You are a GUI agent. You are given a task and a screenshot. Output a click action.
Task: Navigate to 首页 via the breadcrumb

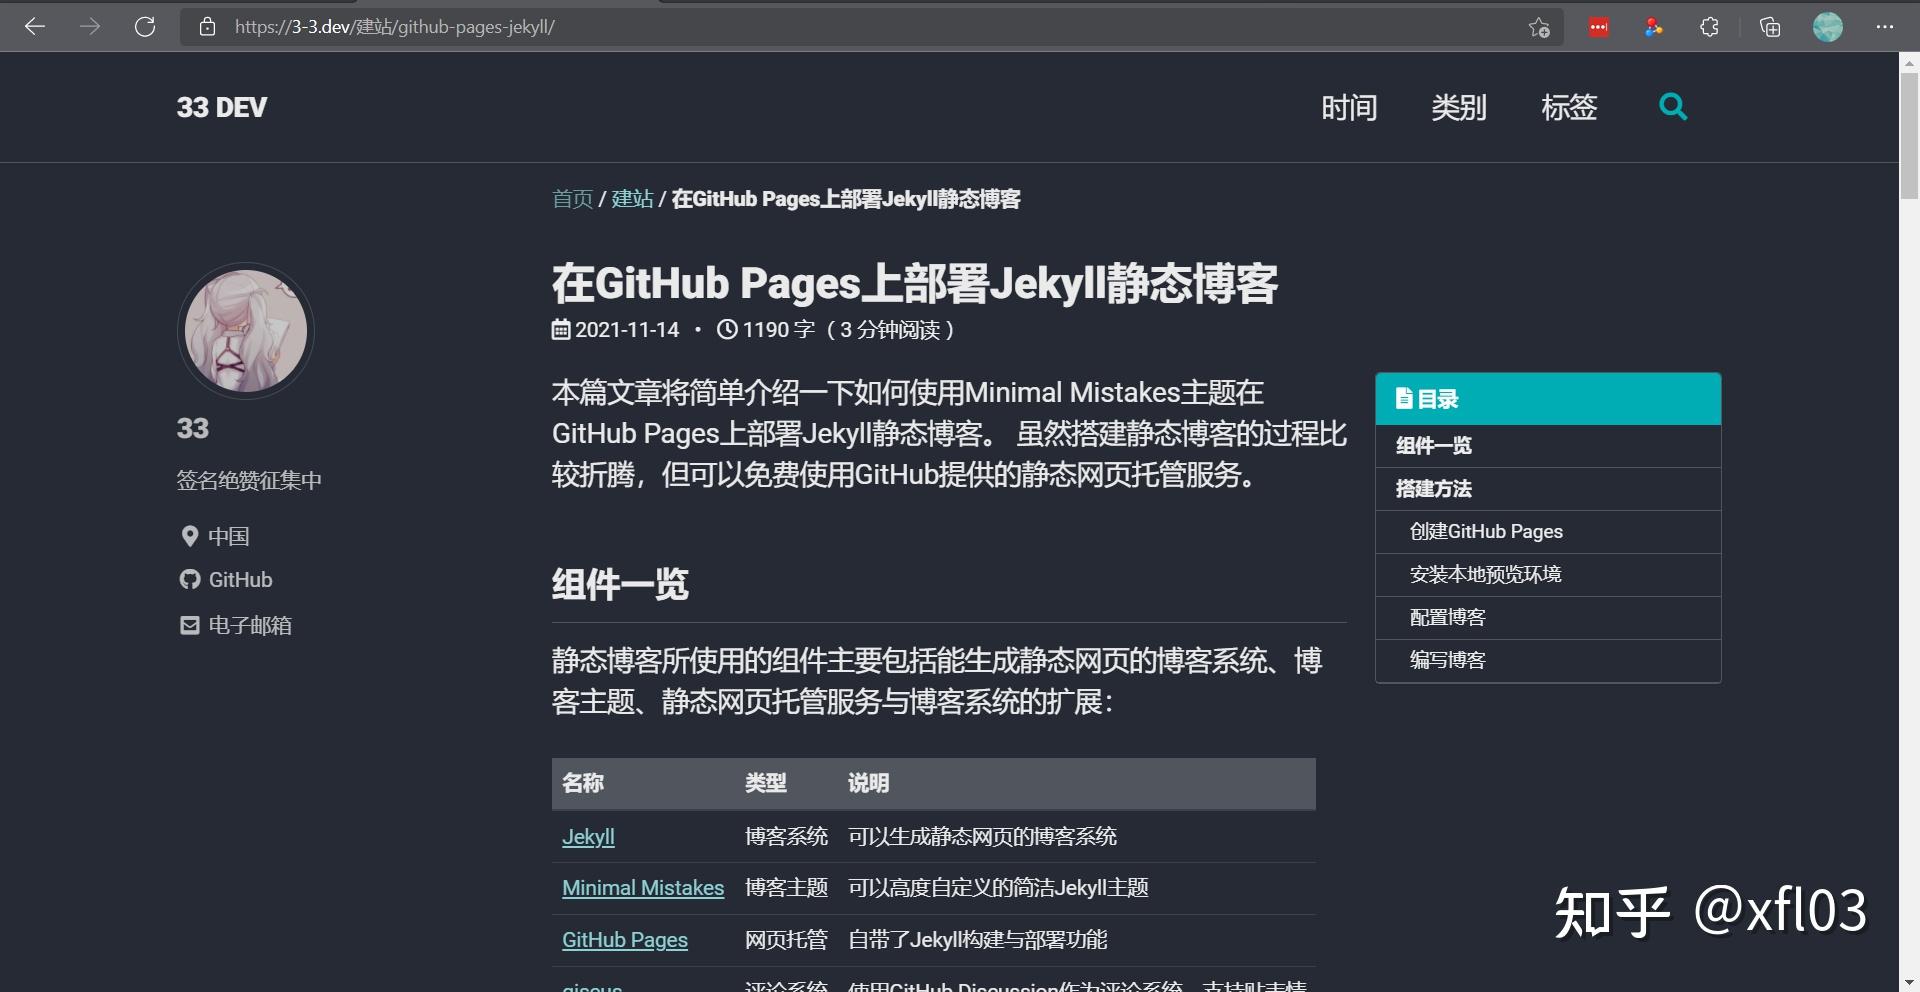pos(571,199)
